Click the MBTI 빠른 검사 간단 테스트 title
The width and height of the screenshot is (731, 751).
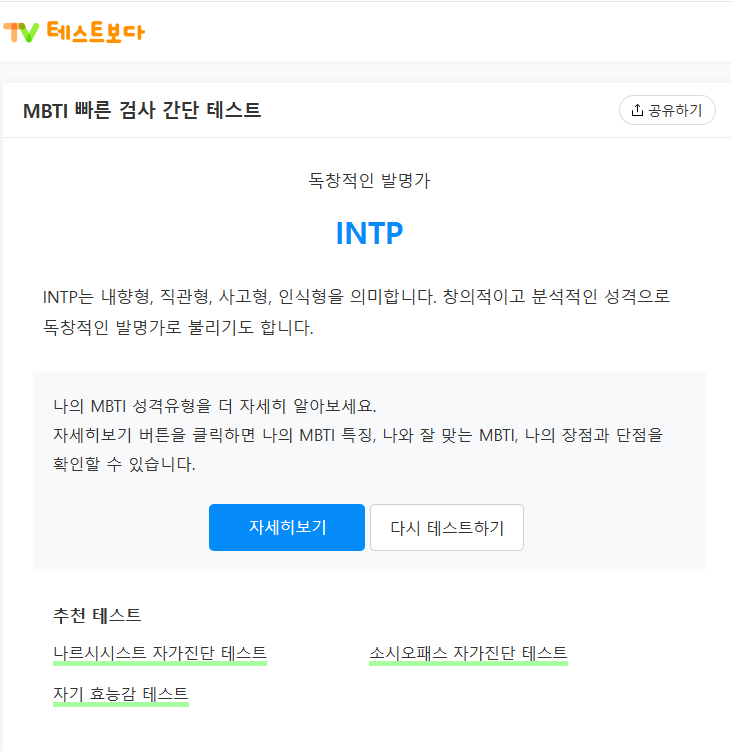point(142,111)
